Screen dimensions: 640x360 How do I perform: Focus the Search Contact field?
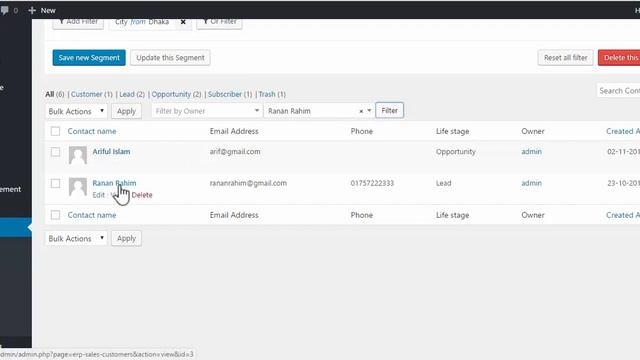[x=618, y=91]
